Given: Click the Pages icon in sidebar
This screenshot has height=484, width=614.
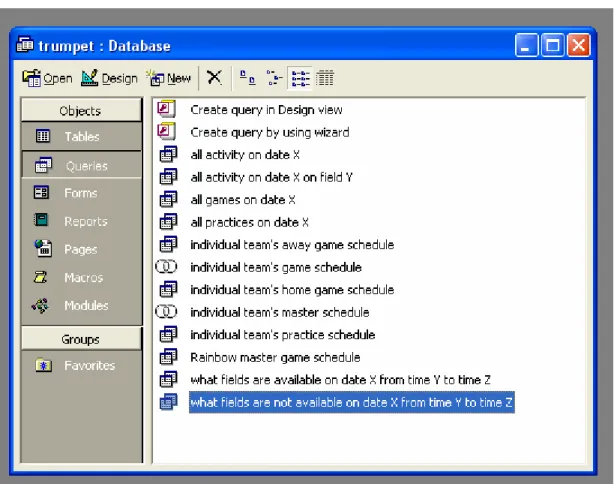Looking at the screenshot, I should [x=43, y=248].
